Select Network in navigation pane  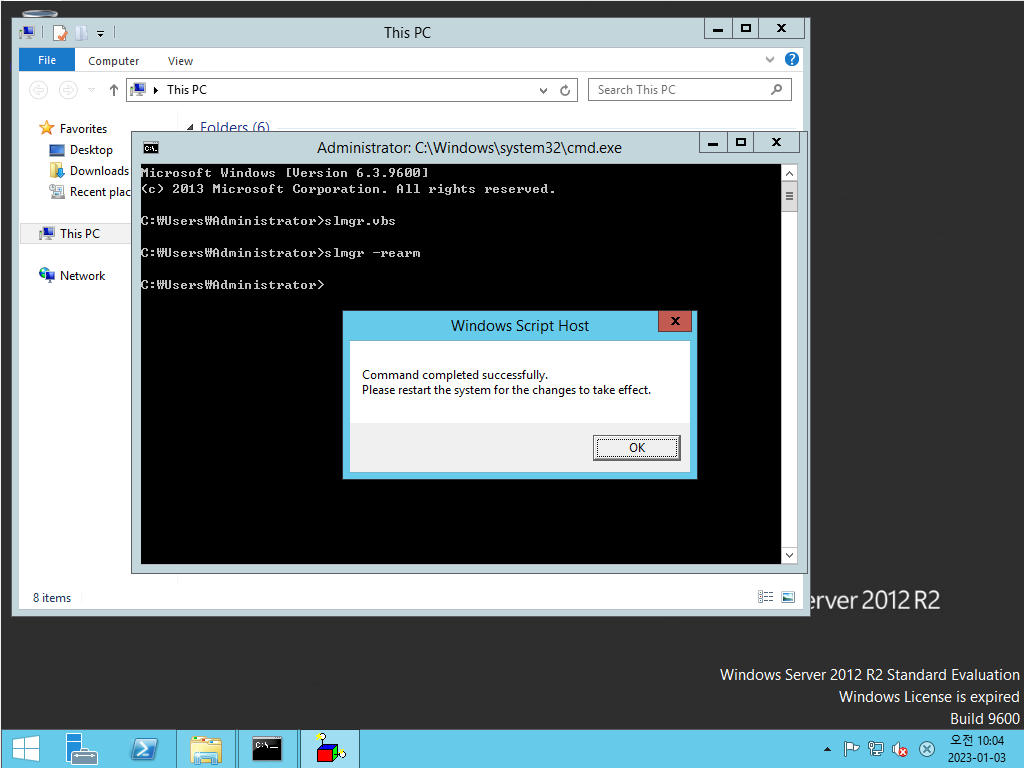(x=72, y=276)
